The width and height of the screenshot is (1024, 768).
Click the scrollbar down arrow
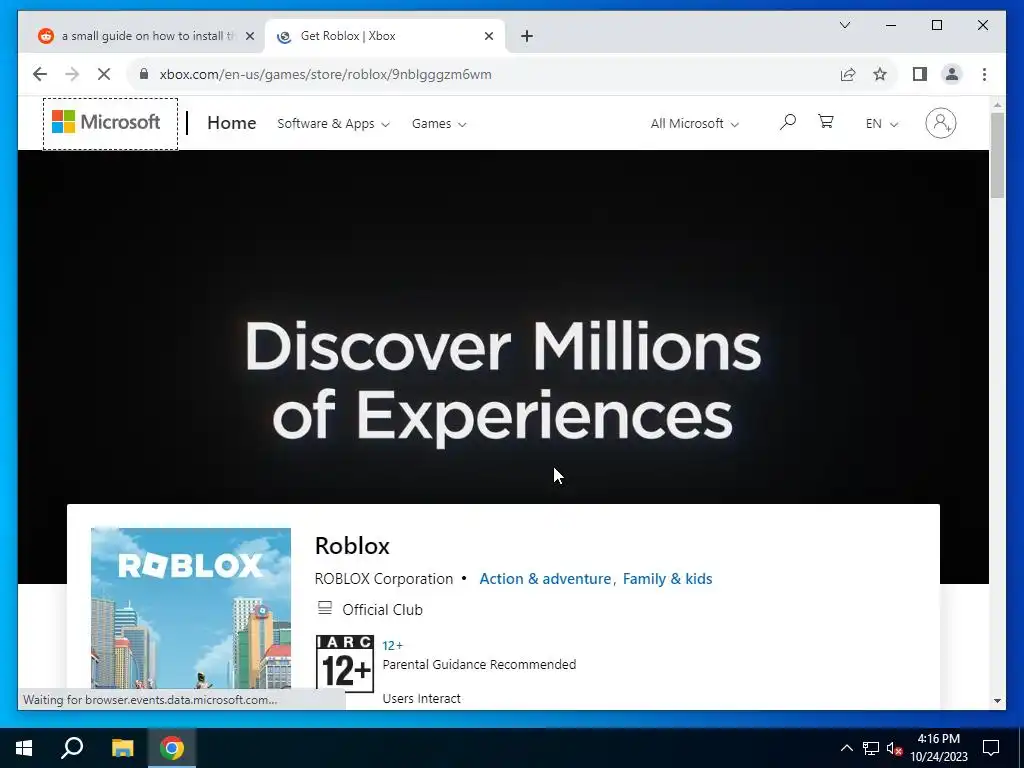tap(997, 701)
